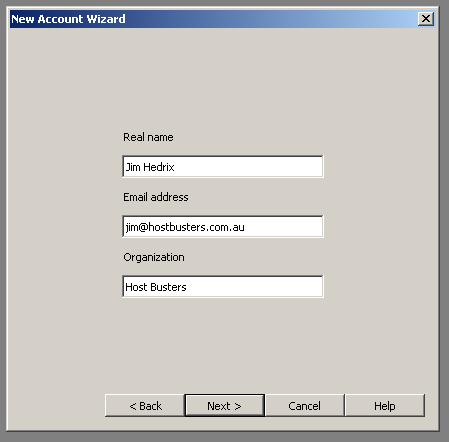Focus the Email address input field
This screenshot has width=449, height=442.
[x=223, y=226]
